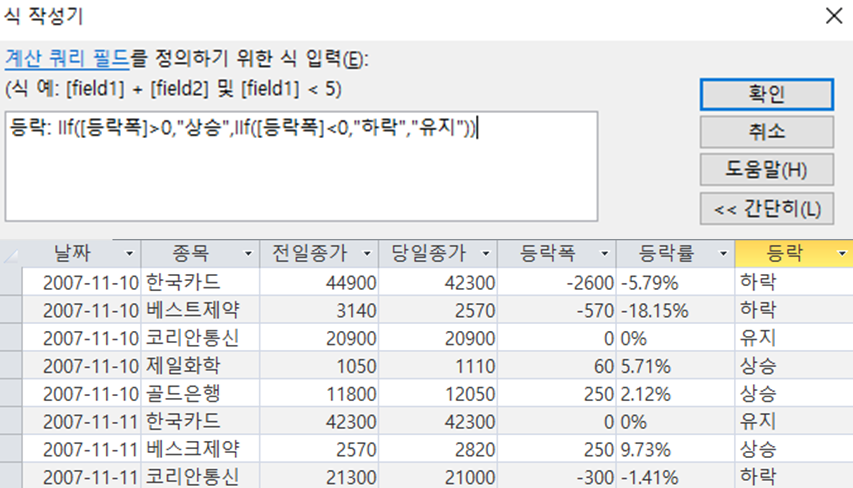Select the 당일종가 column header
The height and width of the screenshot is (488, 853).
click(438, 254)
